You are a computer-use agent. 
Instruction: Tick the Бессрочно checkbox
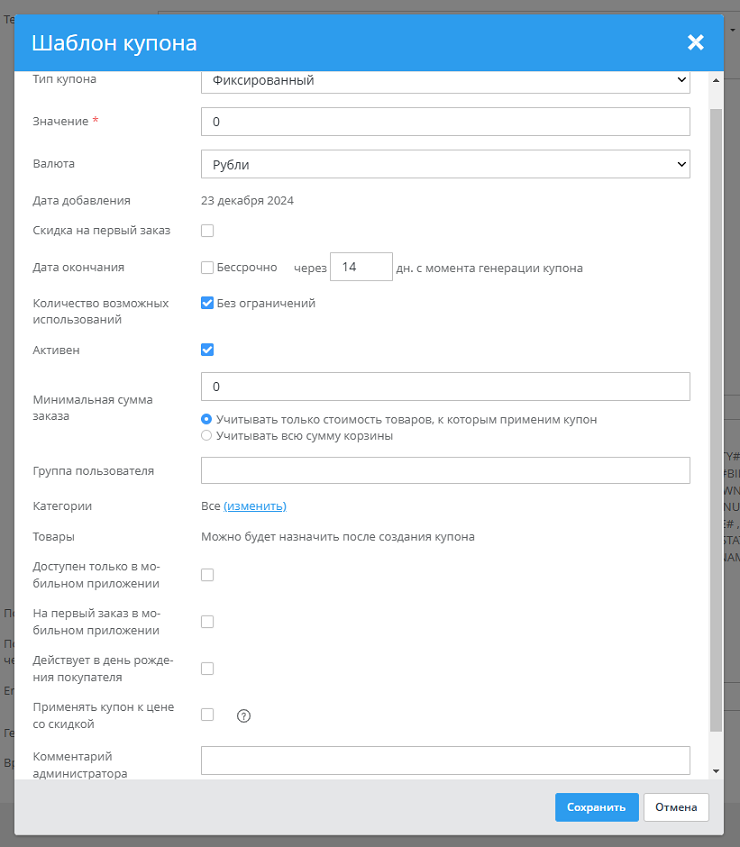point(208,268)
